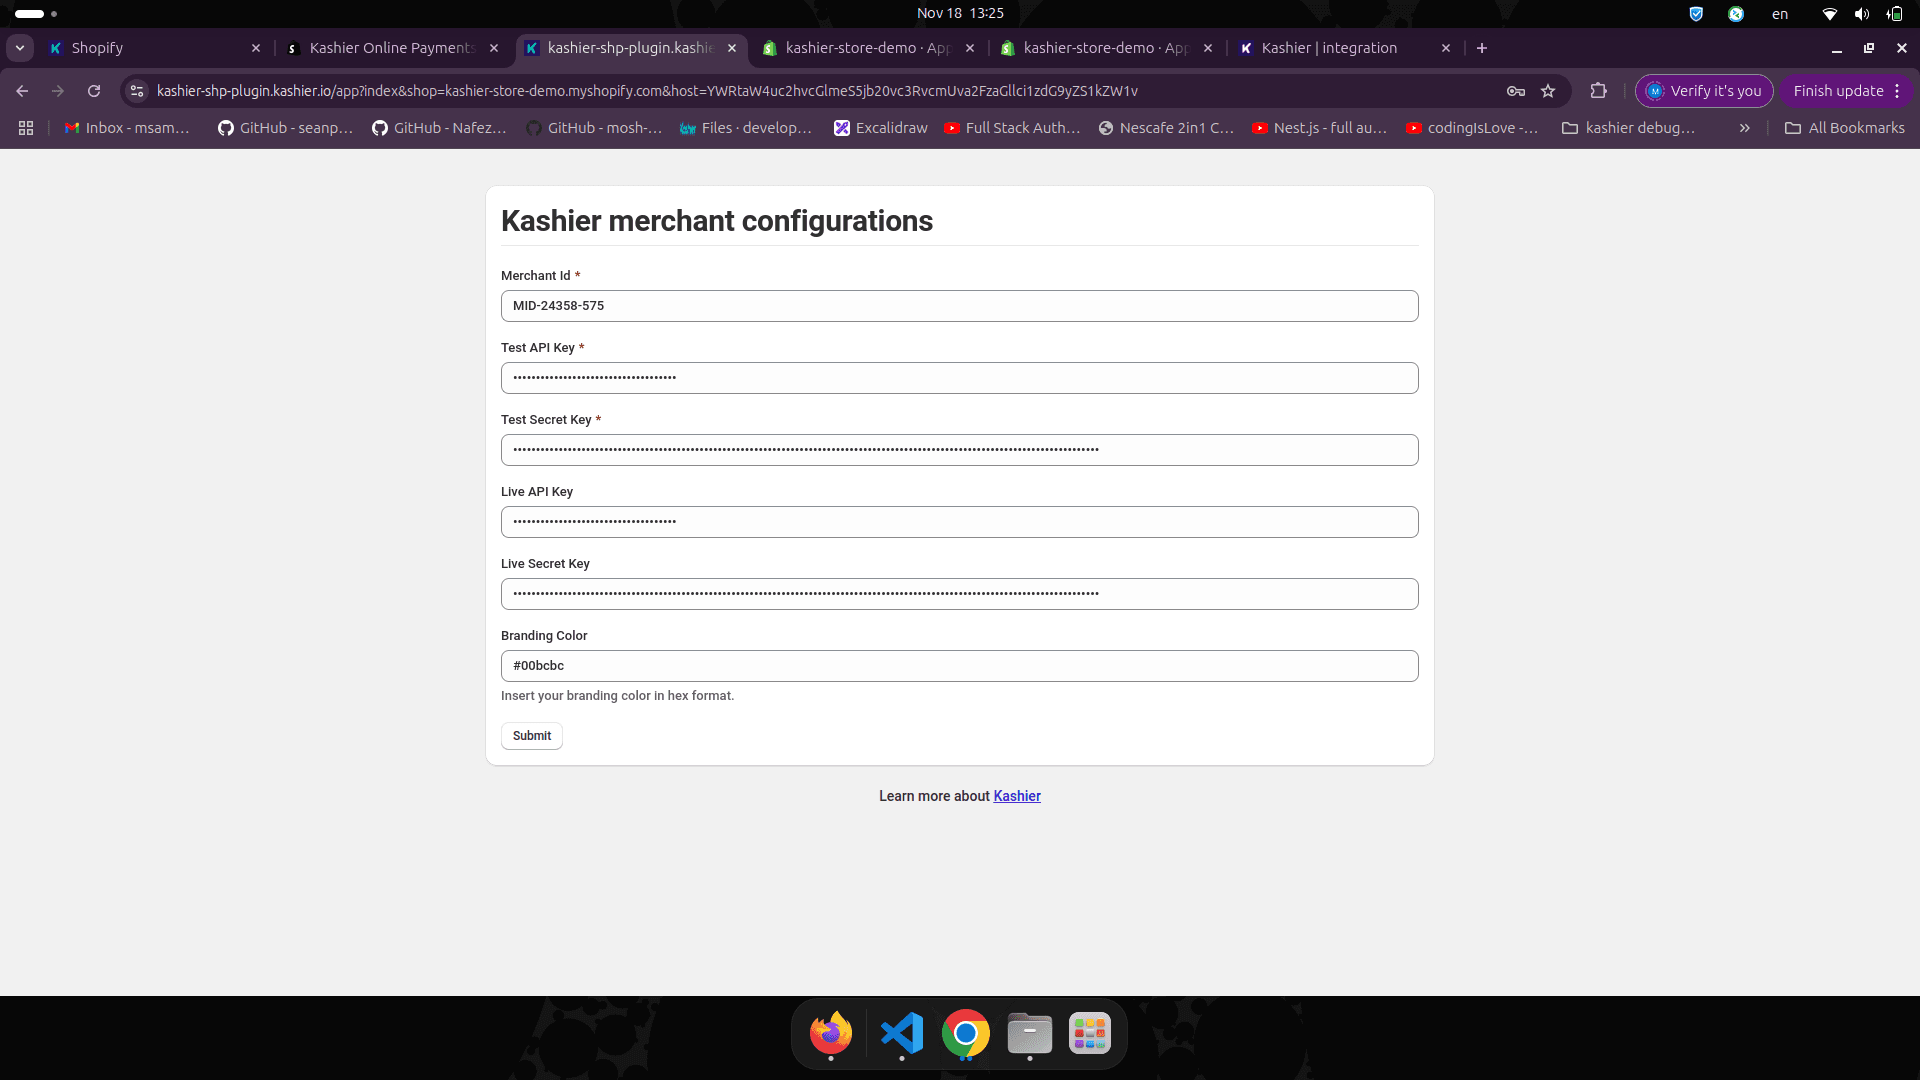Open the site information icon in address bar
This screenshot has width=1920, height=1080.
pos(137,91)
